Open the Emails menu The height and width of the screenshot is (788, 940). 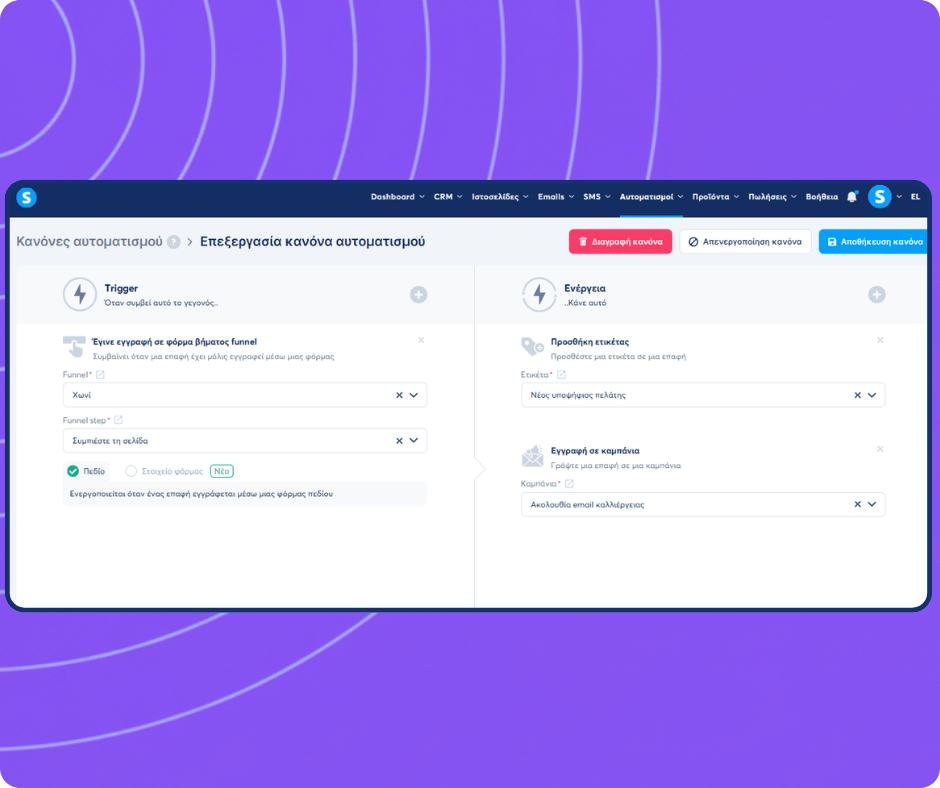pyautogui.click(x=556, y=197)
